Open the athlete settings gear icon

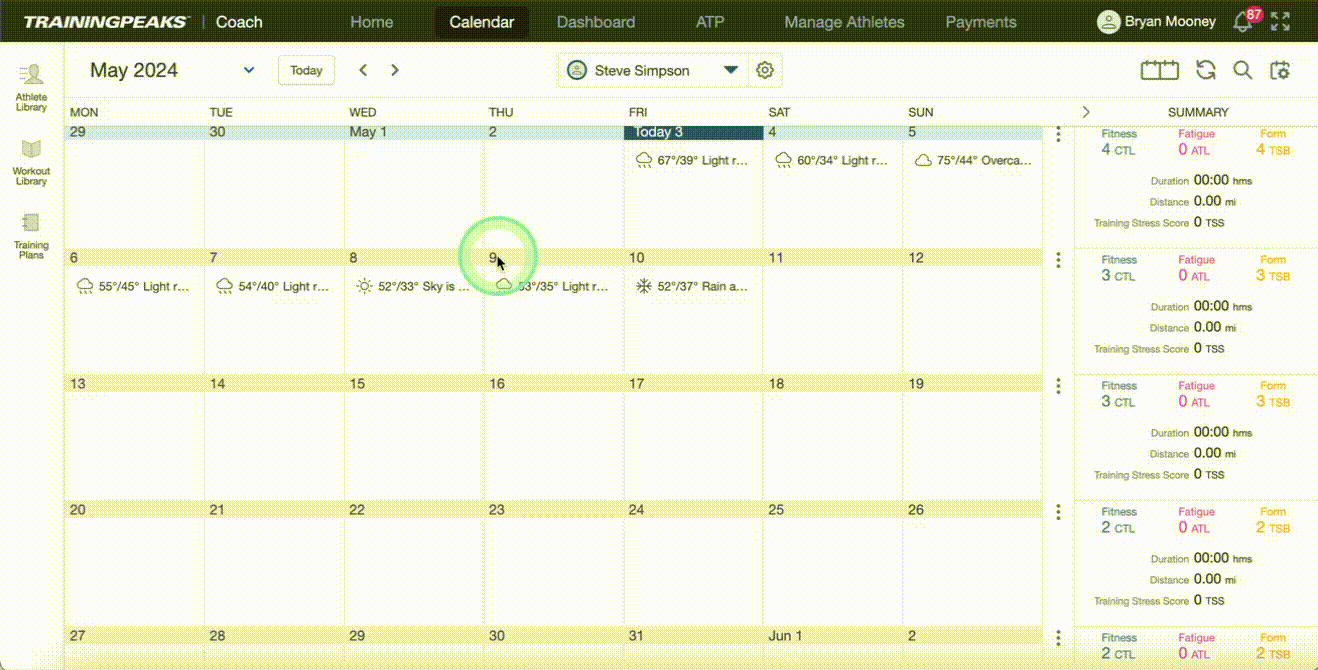click(765, 70)
